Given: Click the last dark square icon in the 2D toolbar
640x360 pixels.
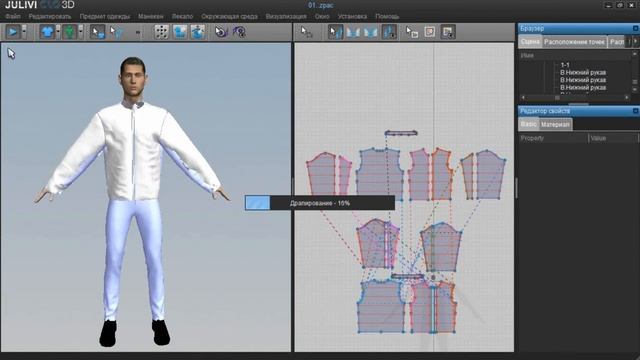Looking at the screenshot, I should point(448,32).
